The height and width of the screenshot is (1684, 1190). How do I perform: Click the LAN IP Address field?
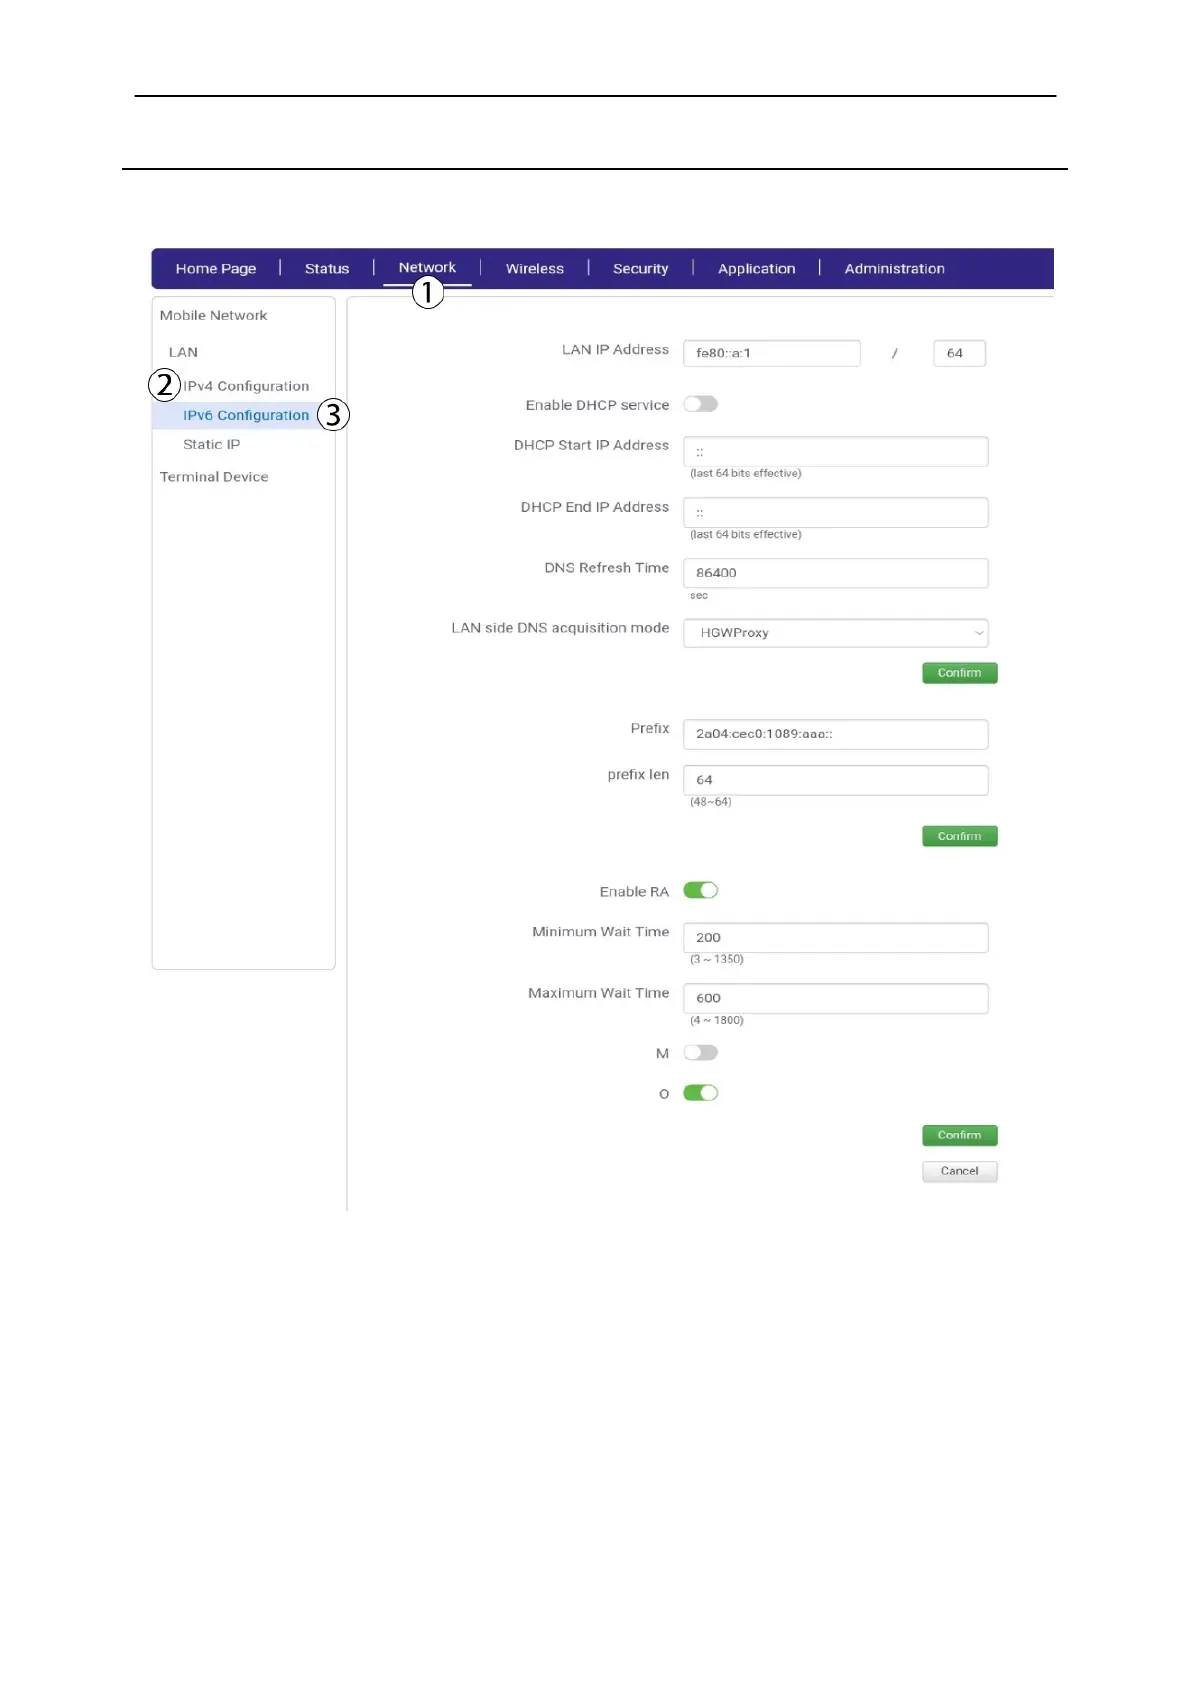[x=771, y=353]
